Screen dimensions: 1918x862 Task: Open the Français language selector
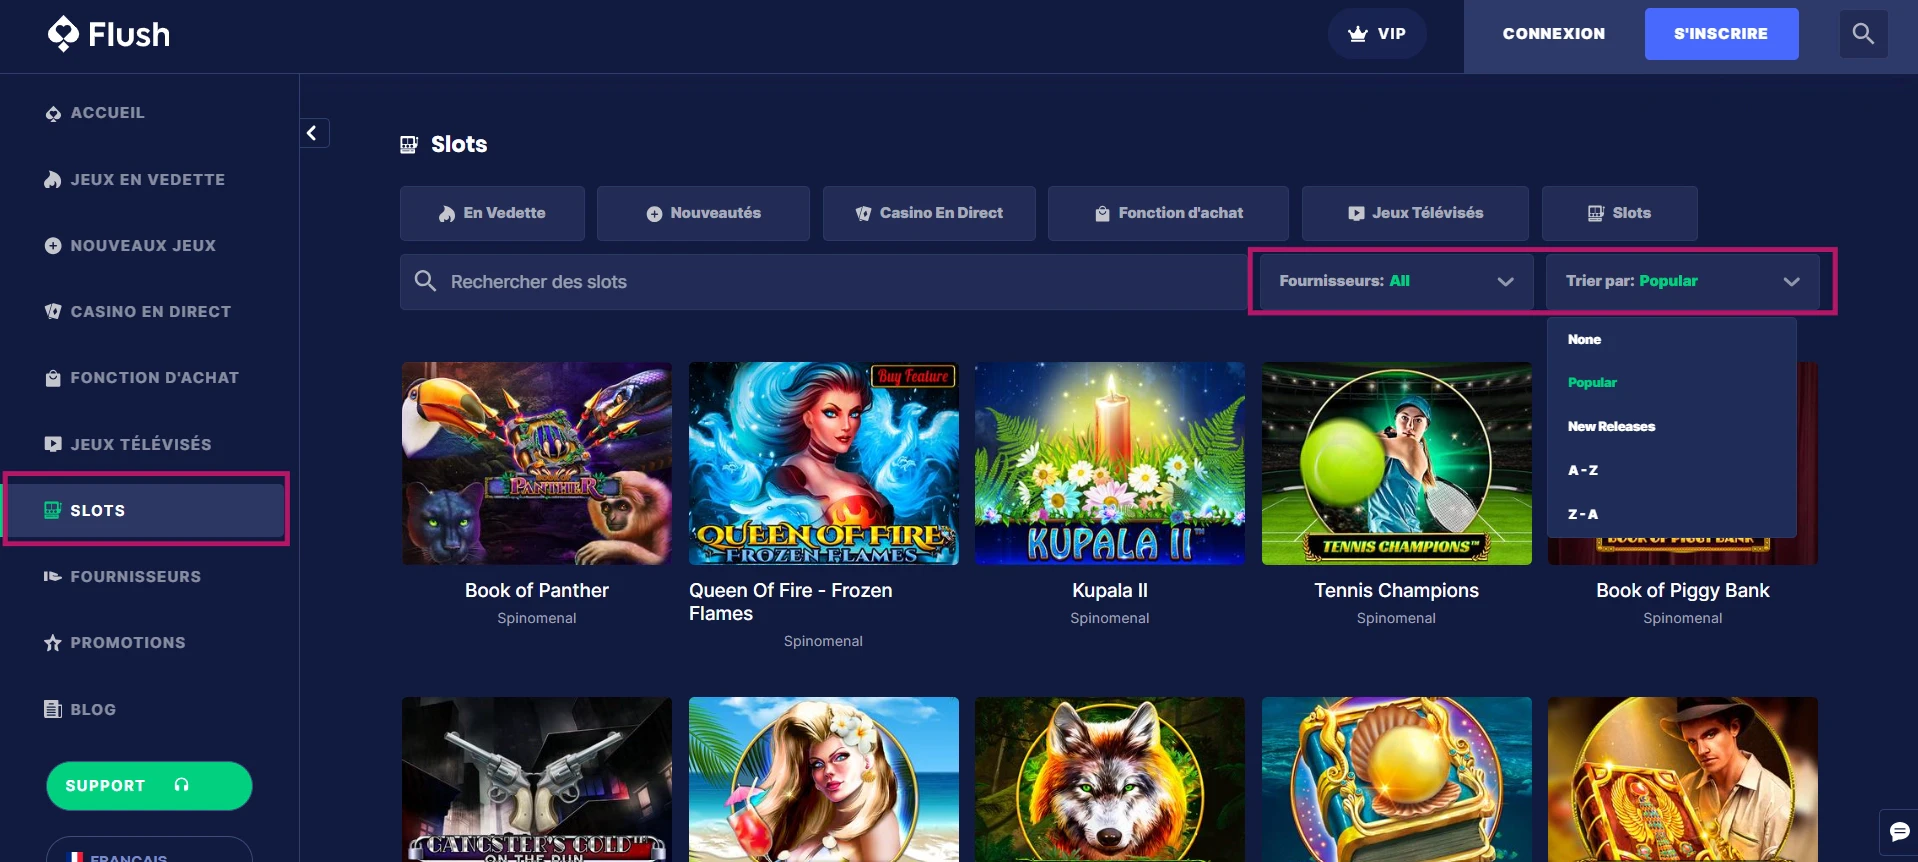click(149, 850)
